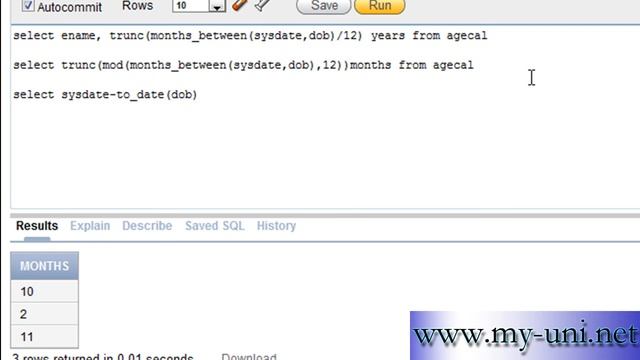
Task: Open the Saved SQL tab
Action: tap(215, 226)
